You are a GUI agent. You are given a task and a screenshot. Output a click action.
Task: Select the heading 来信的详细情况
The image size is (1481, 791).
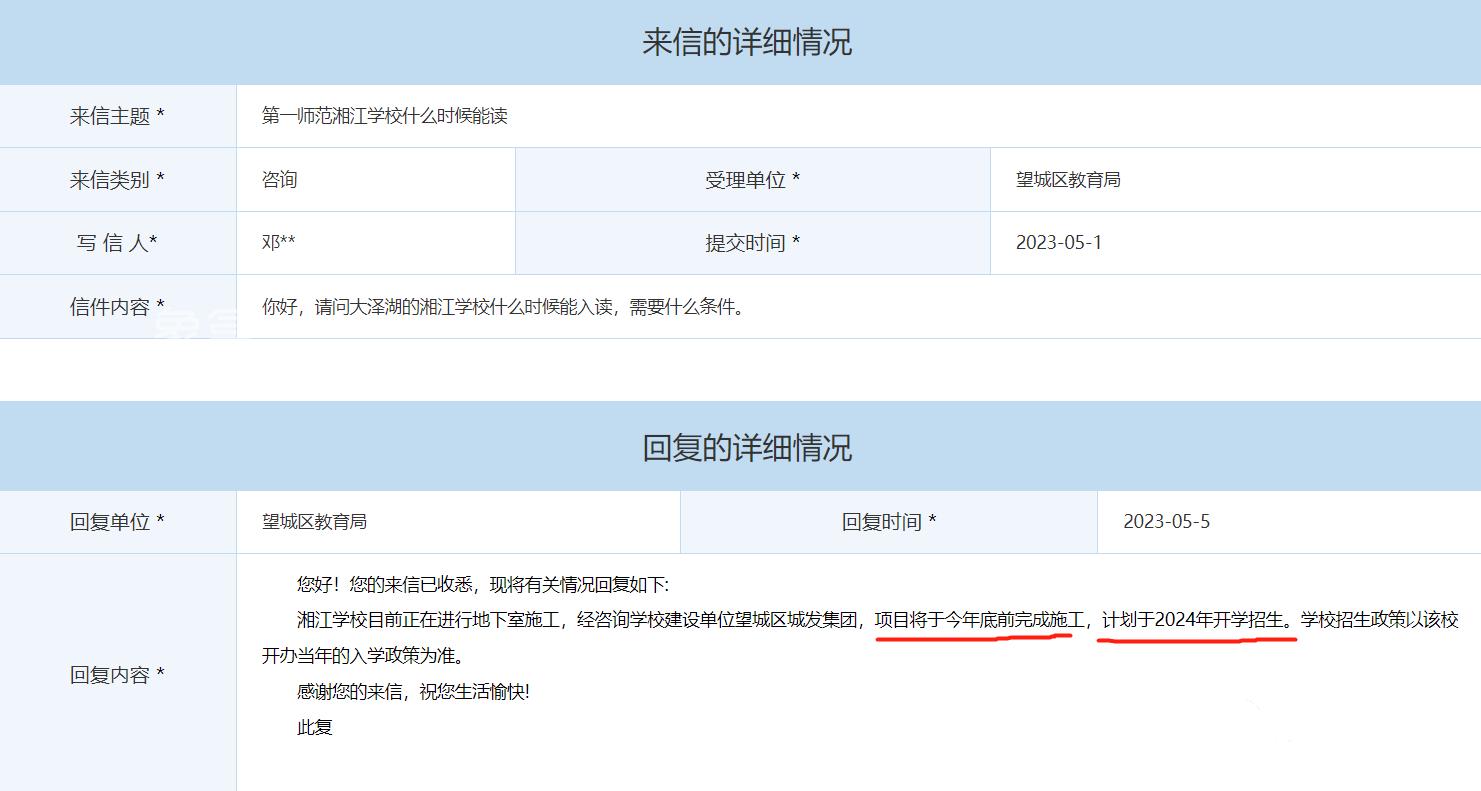pyautogui.click(x=746, y=42)
